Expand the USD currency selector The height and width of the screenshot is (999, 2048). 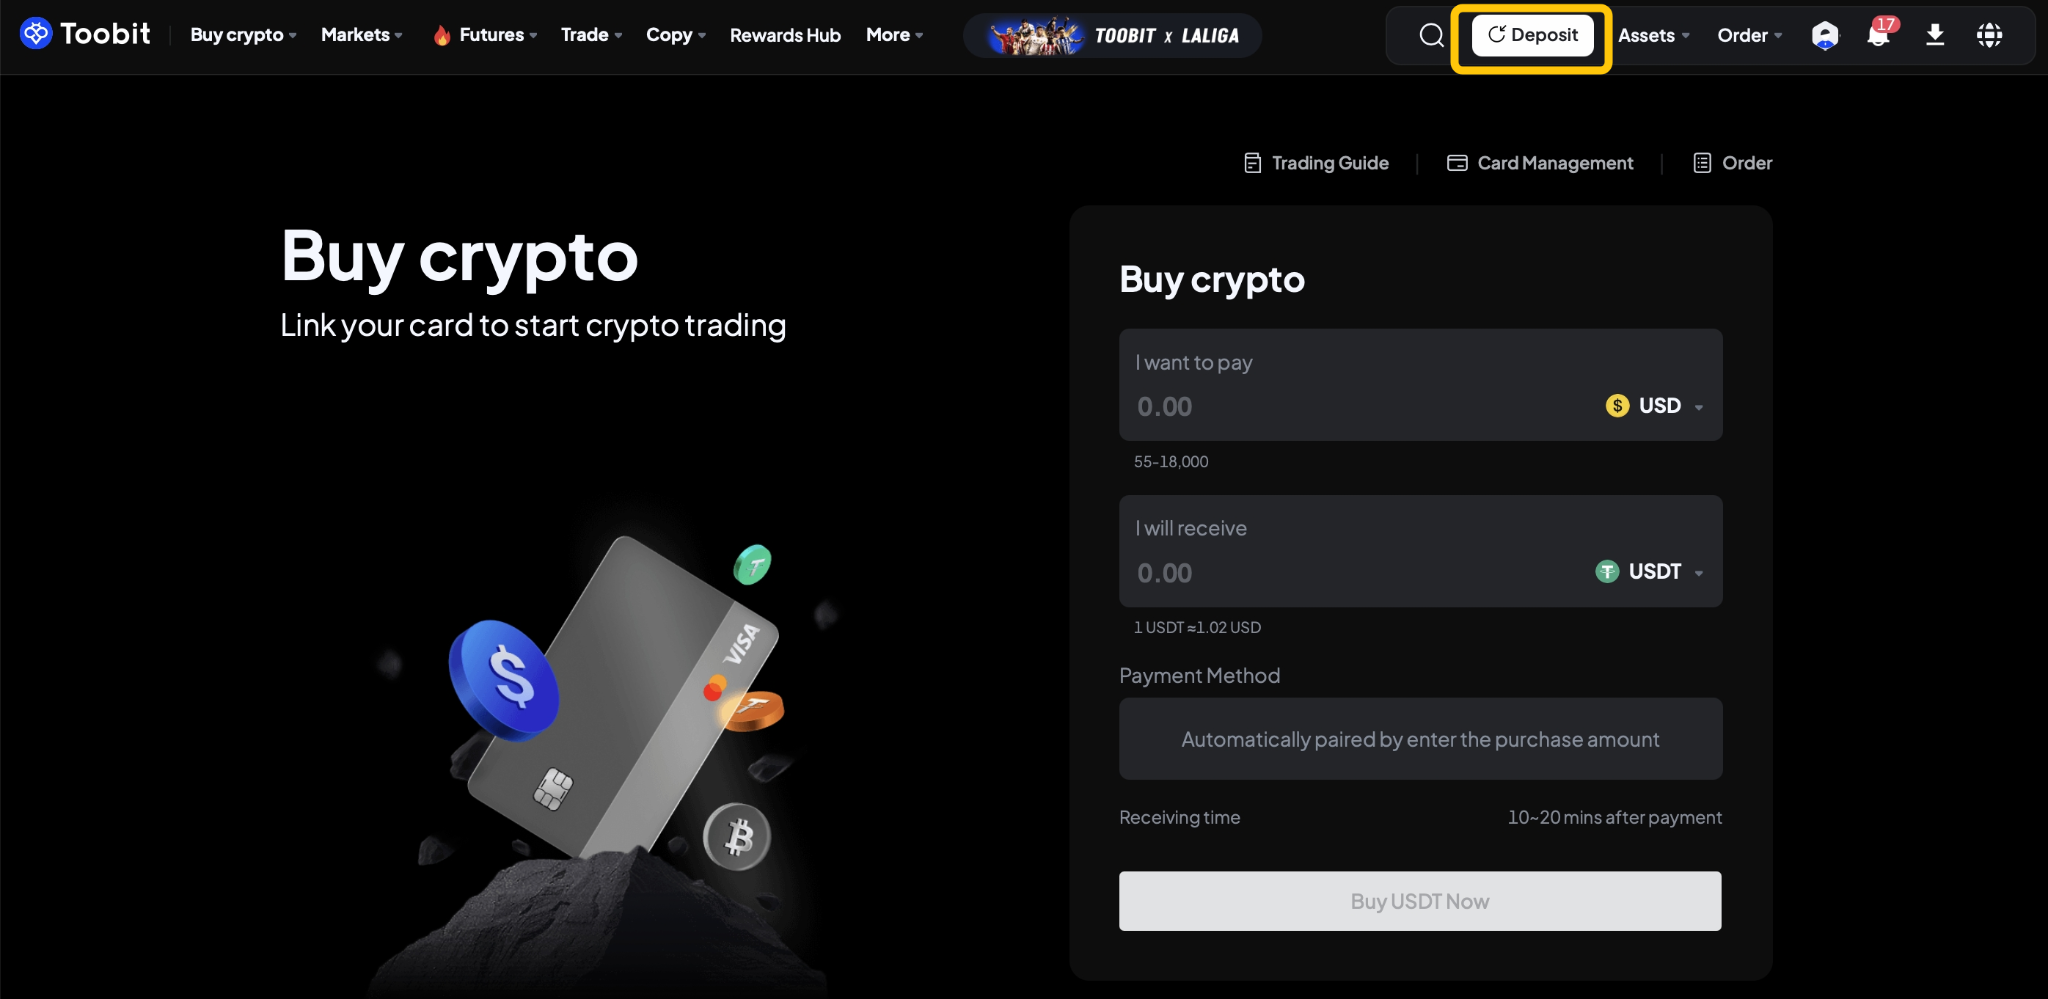pyautogui.click(x=1654, y=406)
